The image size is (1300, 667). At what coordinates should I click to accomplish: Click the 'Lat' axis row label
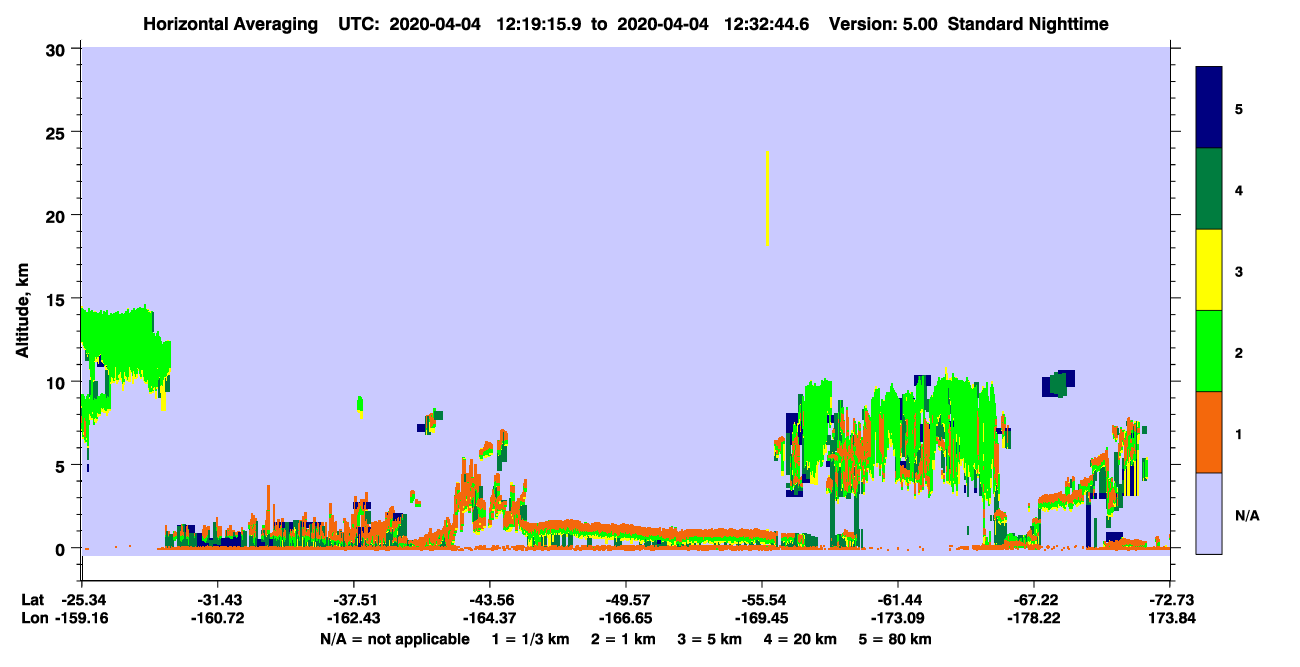click(32, 600)
